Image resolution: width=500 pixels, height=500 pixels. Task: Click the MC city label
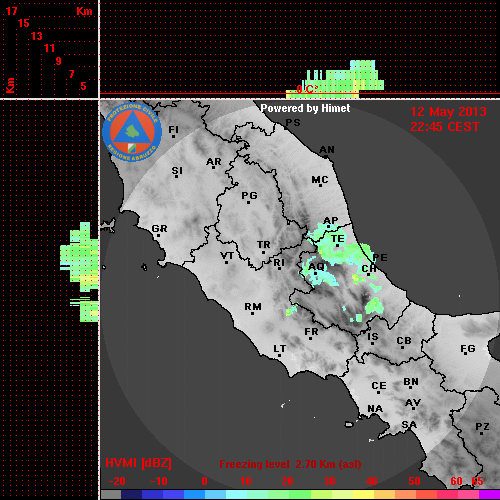pyautogui.click(x=320, y=180)
